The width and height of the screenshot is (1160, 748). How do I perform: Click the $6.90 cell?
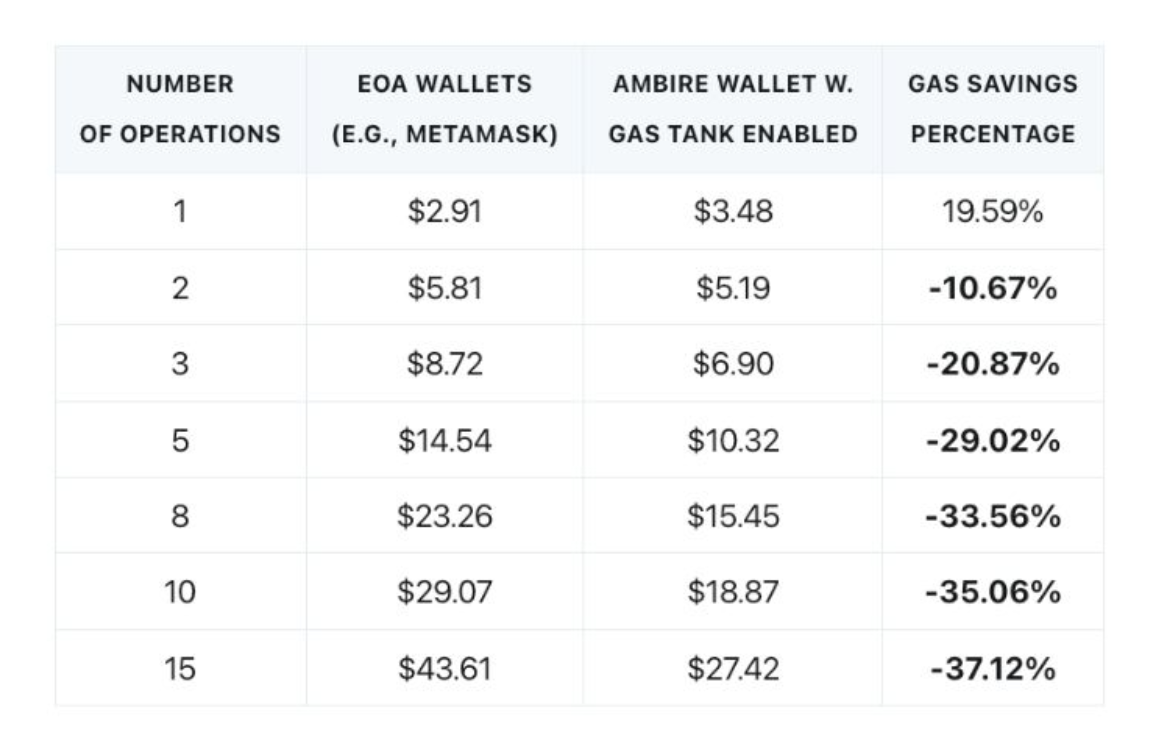click(733, 364)
